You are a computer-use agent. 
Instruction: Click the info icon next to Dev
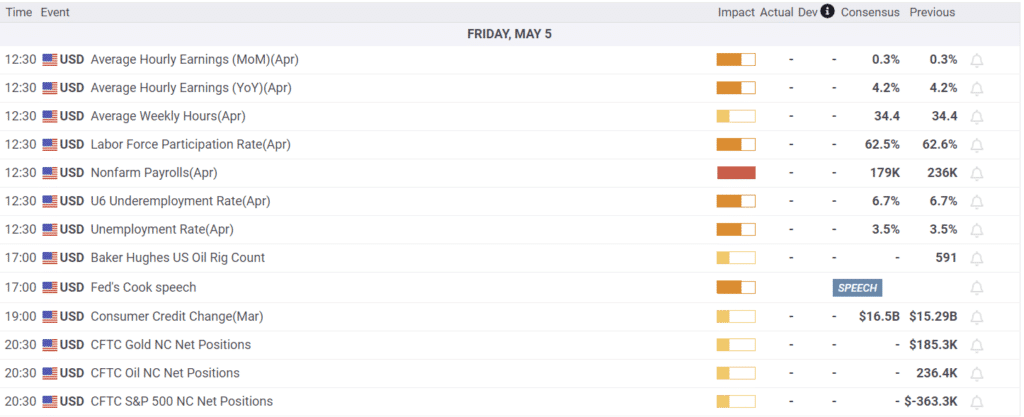coord(827,12)
